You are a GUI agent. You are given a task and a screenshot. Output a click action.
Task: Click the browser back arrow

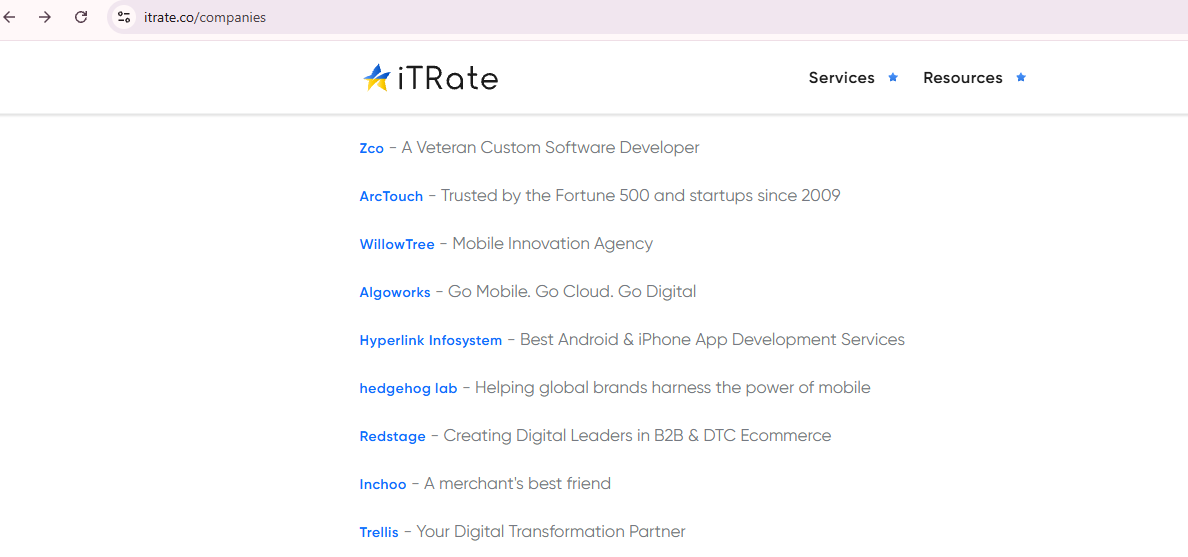[x=10, y=17]
